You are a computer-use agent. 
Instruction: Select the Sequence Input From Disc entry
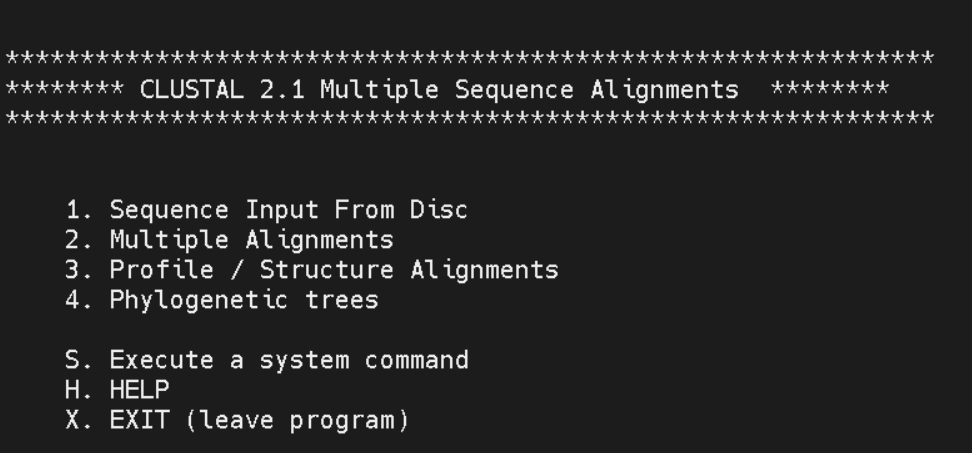(267, 209)
